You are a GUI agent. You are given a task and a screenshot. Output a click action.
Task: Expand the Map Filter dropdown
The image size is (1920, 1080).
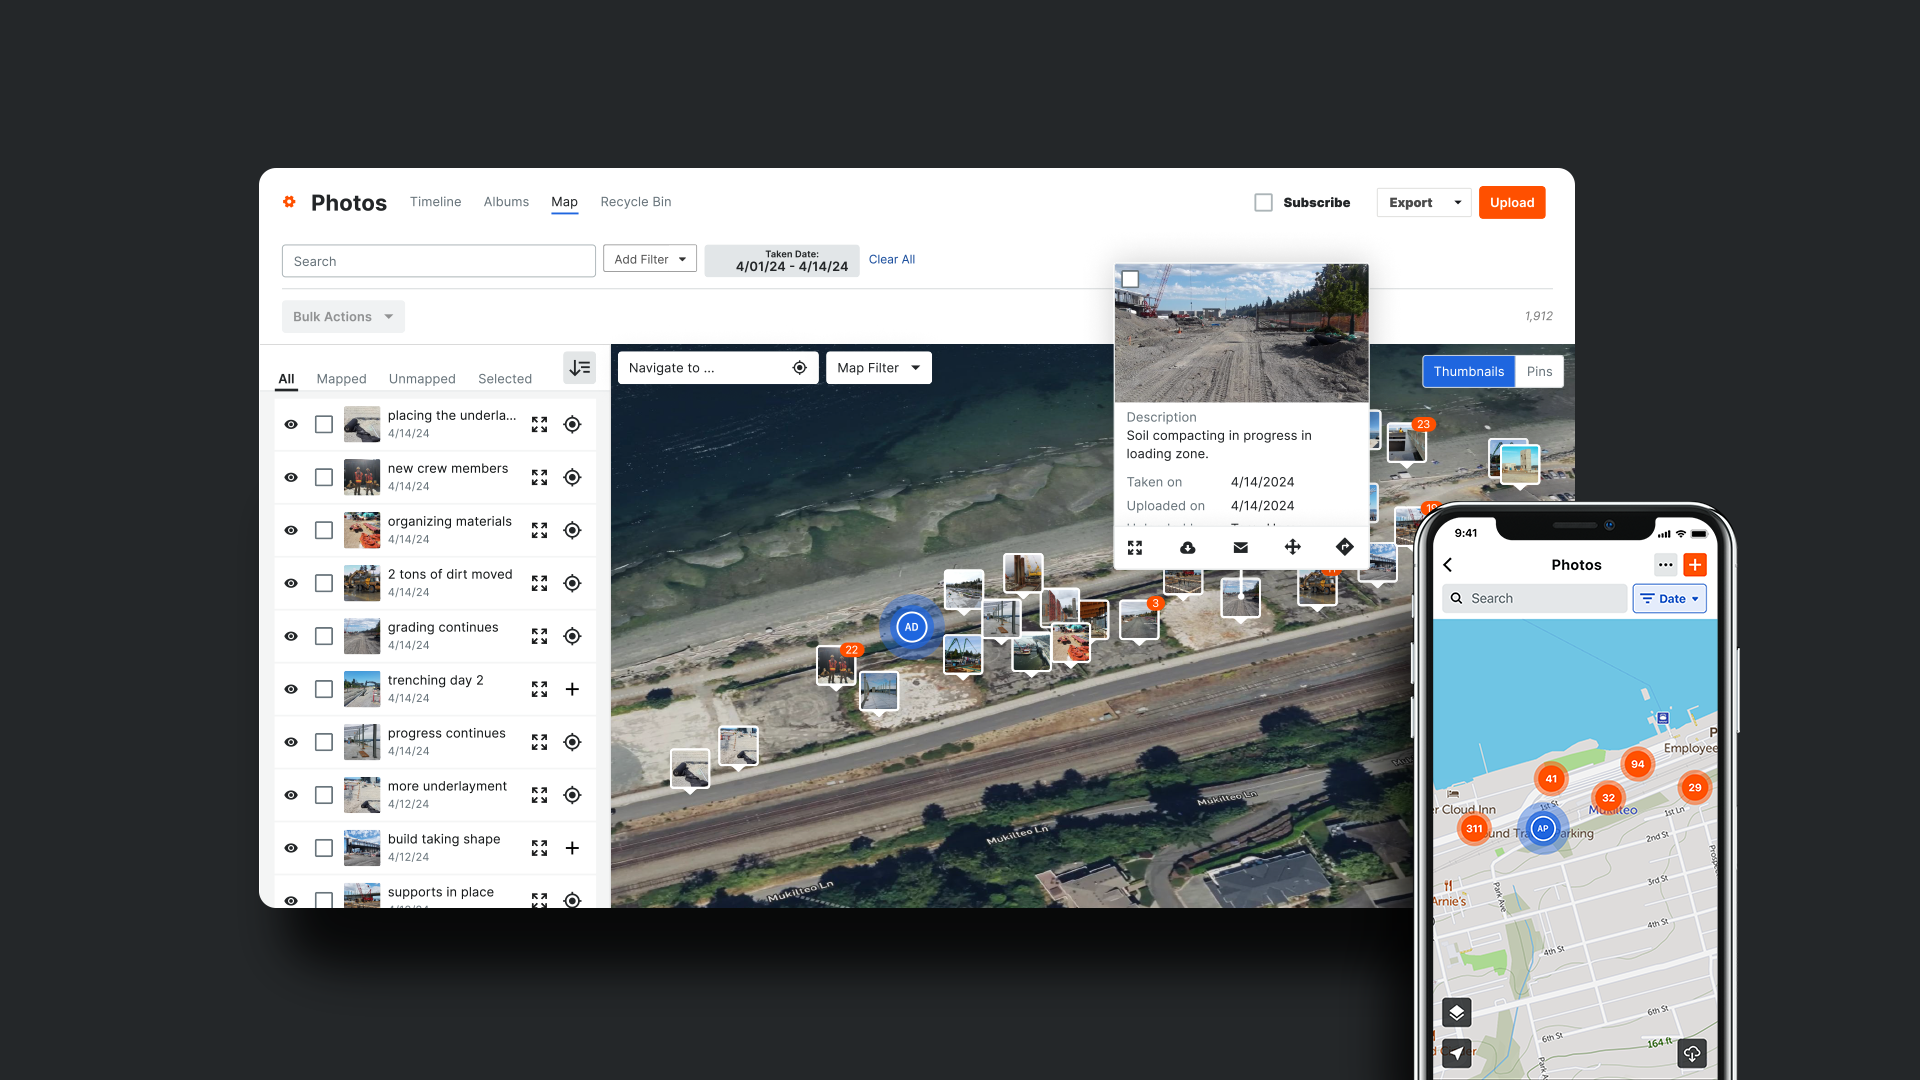[878, 367]
